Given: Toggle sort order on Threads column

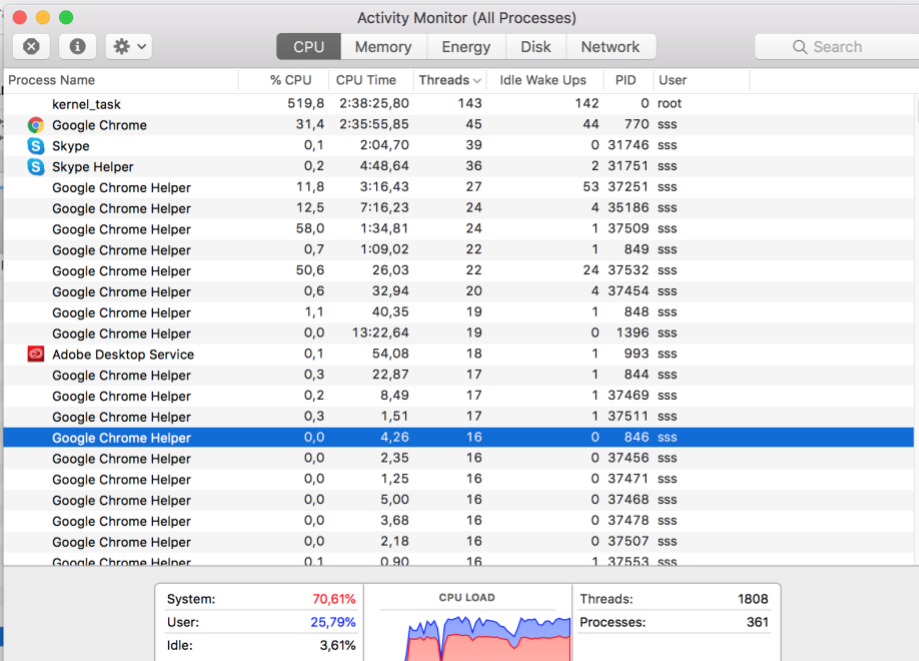Looking at the screenshot, I should (449, 80).
